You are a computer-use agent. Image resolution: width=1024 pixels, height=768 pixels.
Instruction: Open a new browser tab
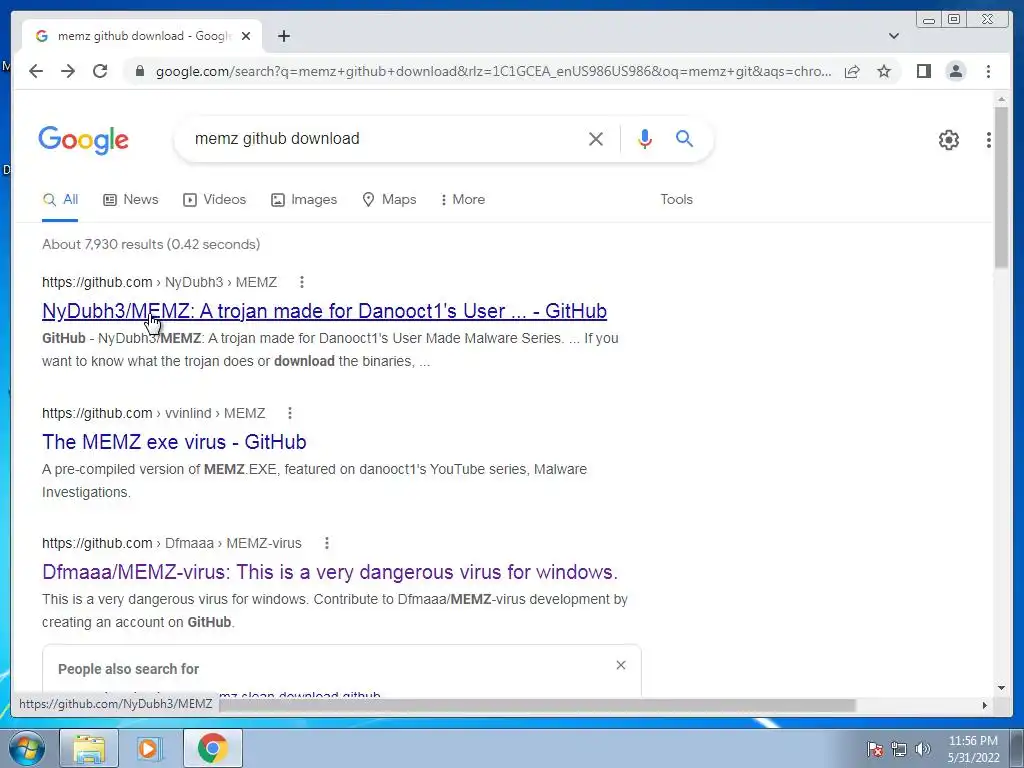pos(283,37)
